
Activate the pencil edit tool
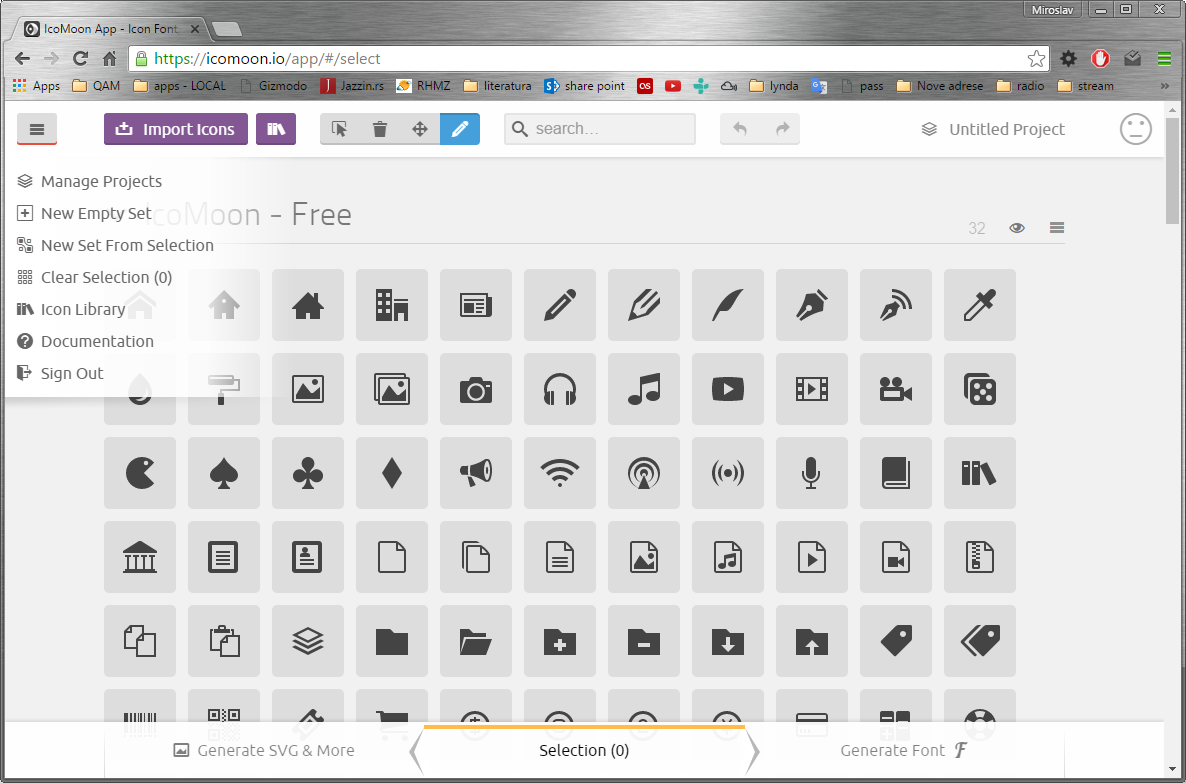coord(460,129)
